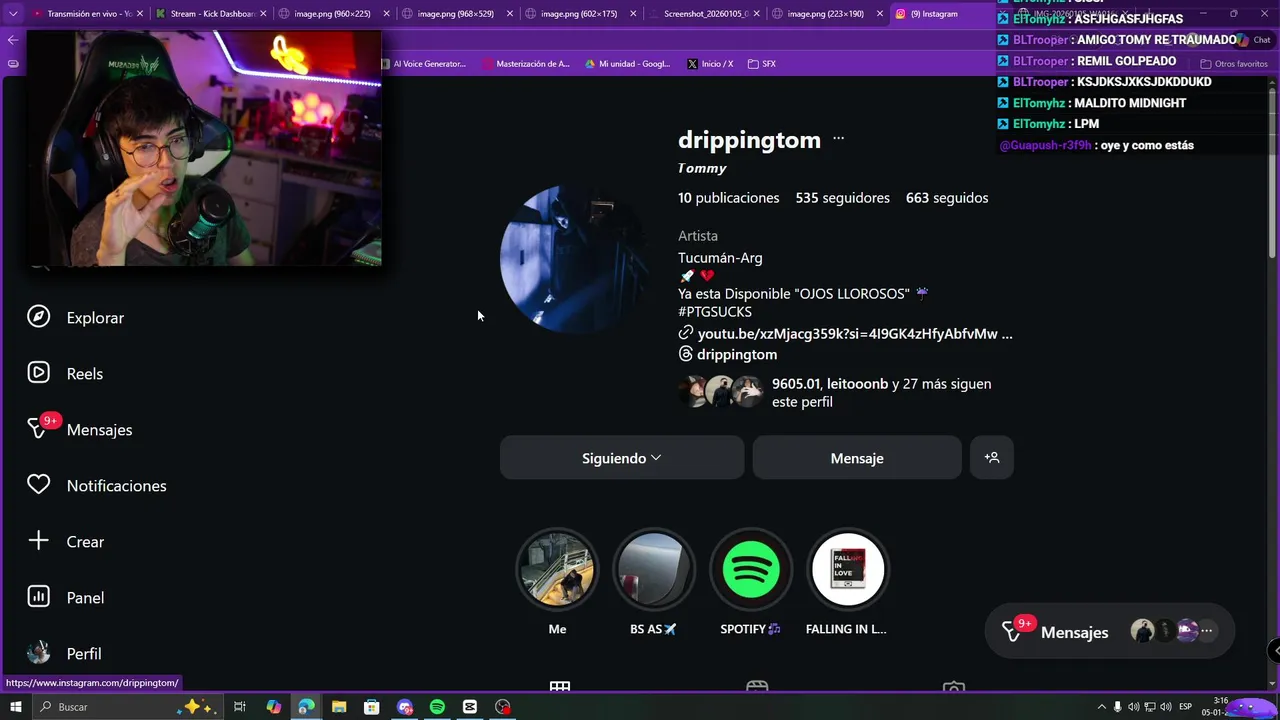Open the SFX bookmarks folder

(x=762, y=64)
